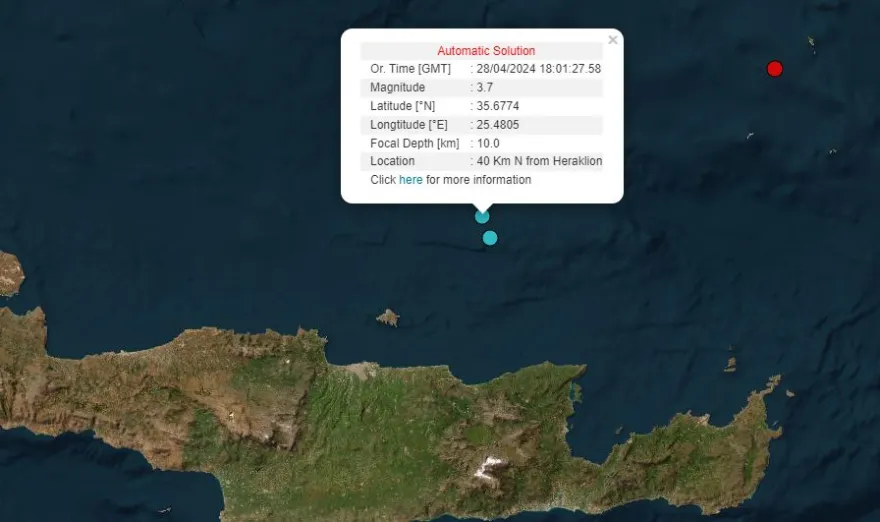
Task: Click the '40 Km N from Heraklion' location text
Action: click(x=539, y=162)
